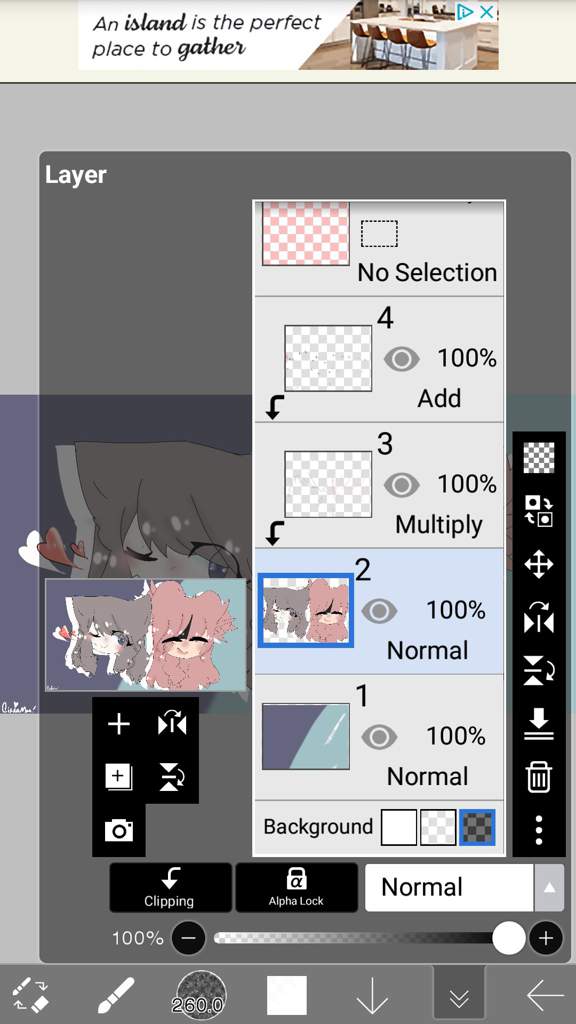576x1024 pixels.
Task: Tap the camera import layer icon
Action: [x=118, y=830]
